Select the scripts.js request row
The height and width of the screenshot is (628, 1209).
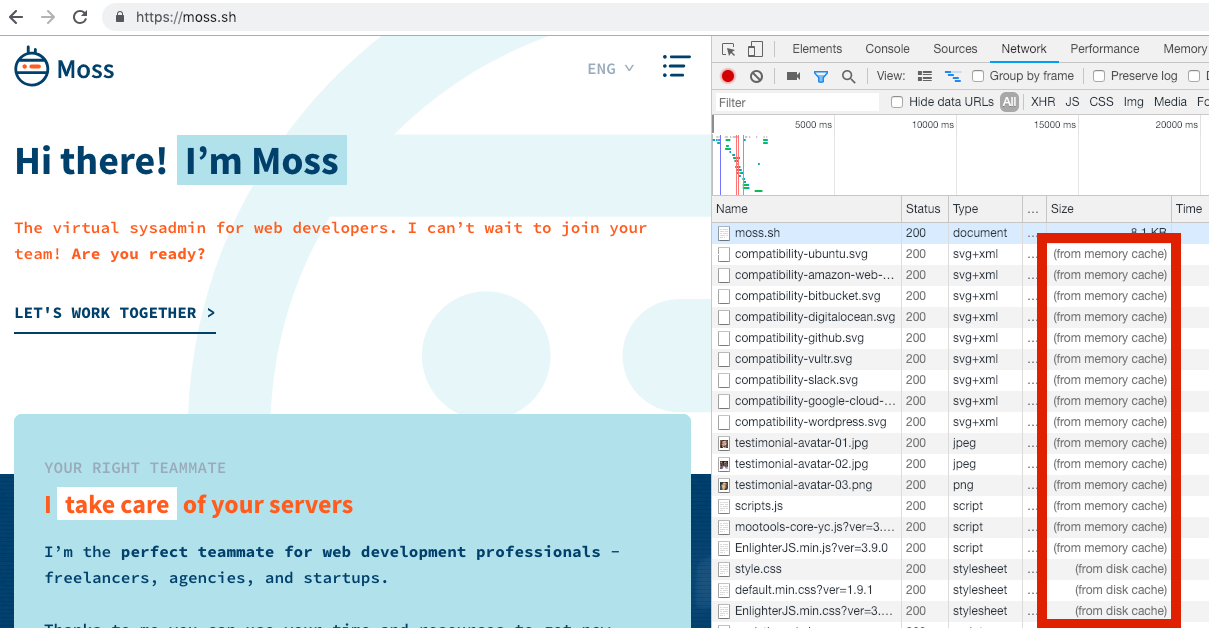click(960, 506)
